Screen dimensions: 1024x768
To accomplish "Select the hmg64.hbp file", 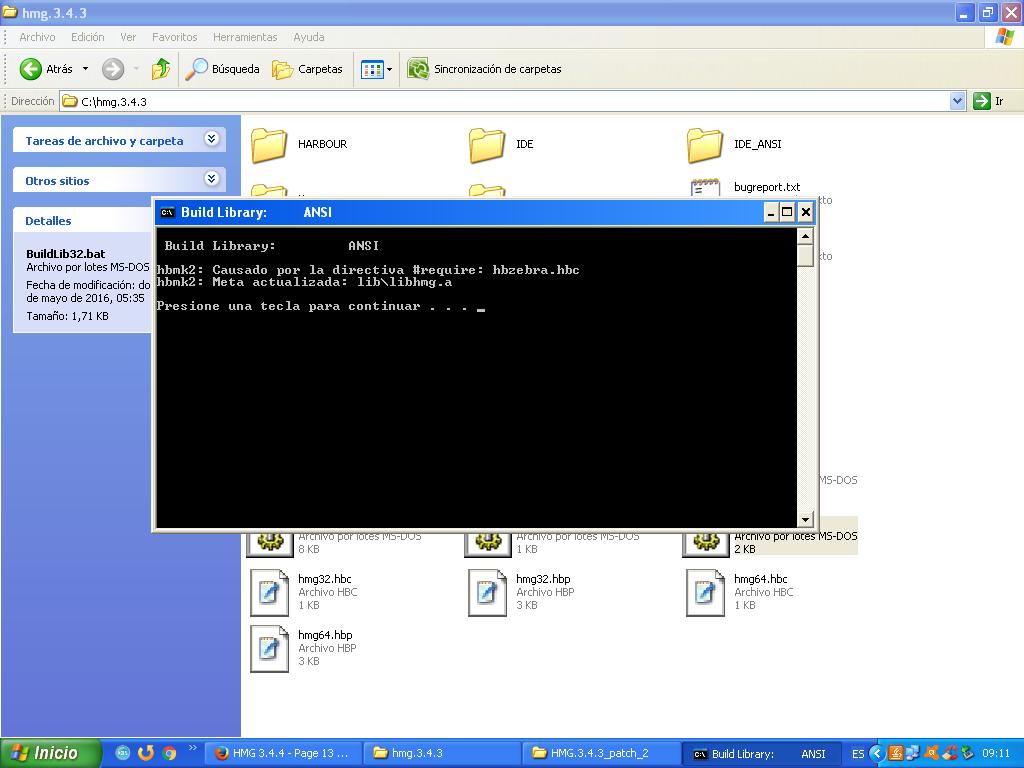I will tap(304, 648).
